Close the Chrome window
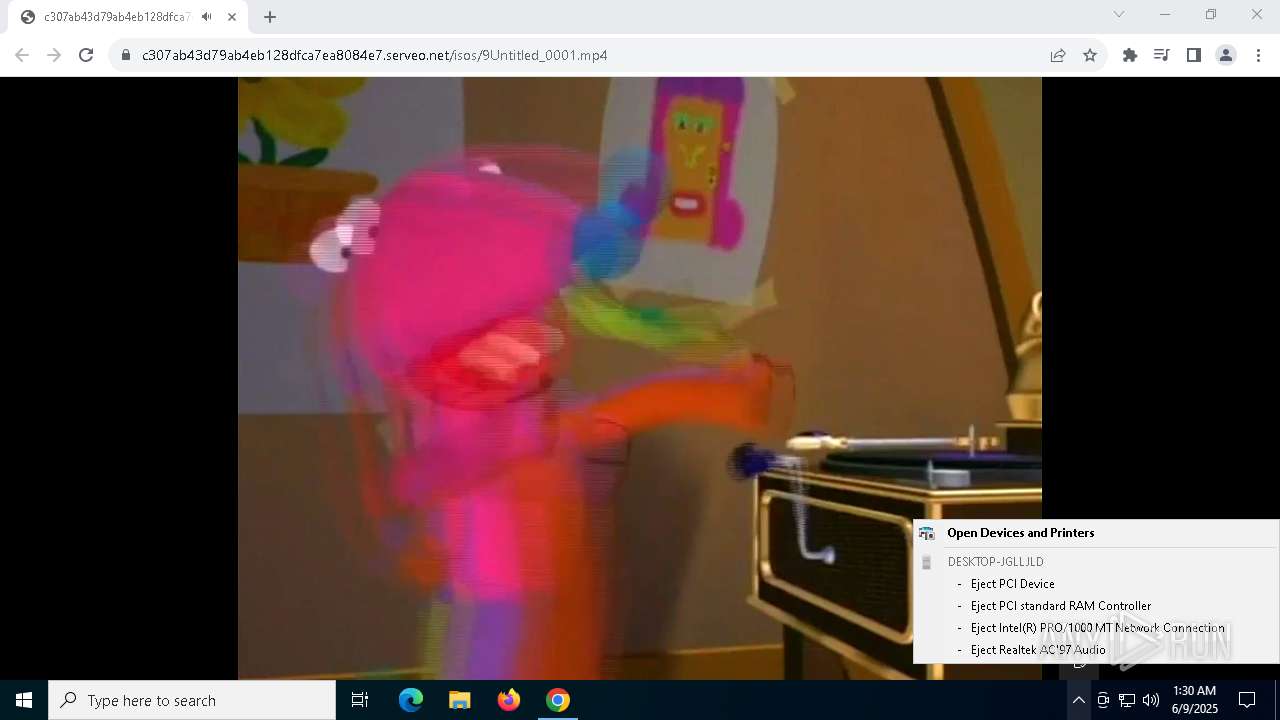 [x=1257, y=14]
